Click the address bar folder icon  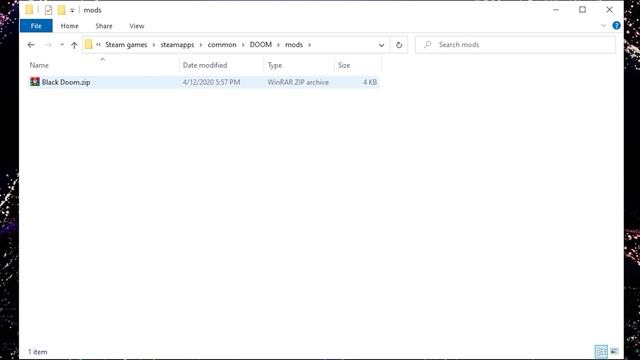point(89,44)
